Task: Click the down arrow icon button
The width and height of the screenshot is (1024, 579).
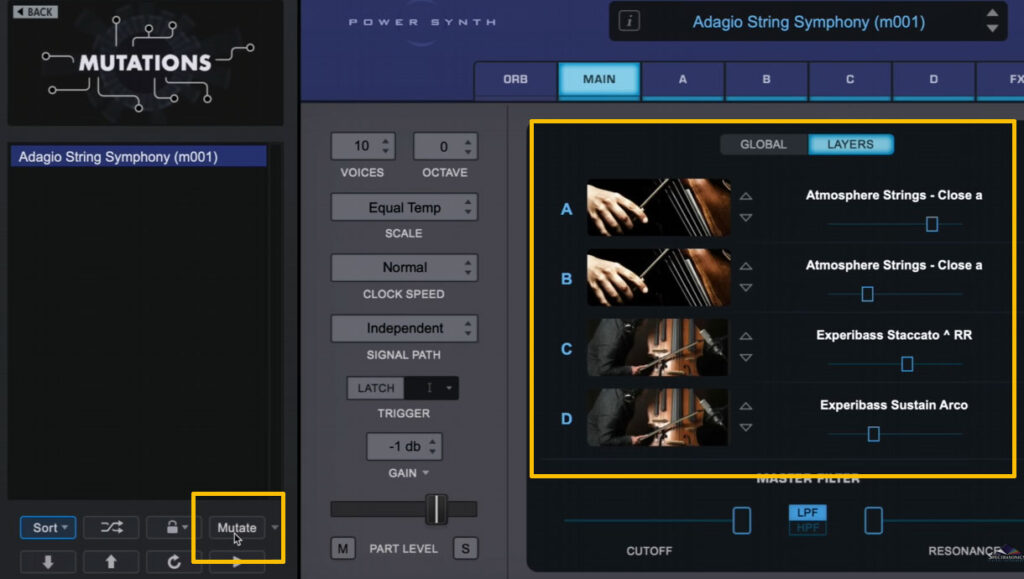Action: (x=47, y=562)
